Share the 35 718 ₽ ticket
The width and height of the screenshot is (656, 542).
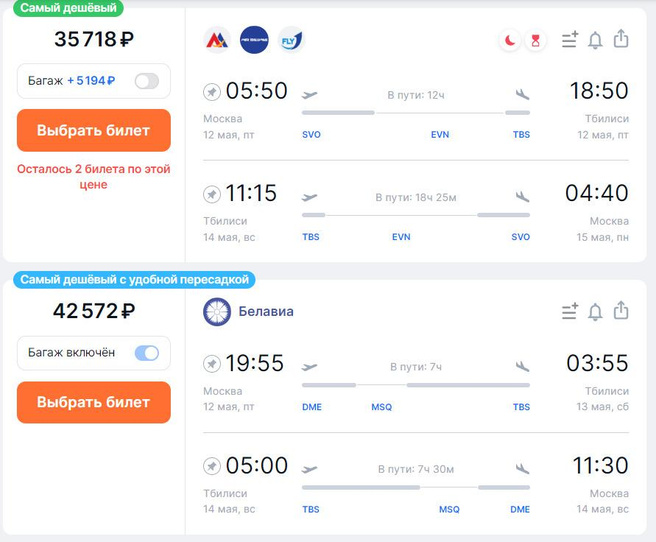tap(621, 40)
